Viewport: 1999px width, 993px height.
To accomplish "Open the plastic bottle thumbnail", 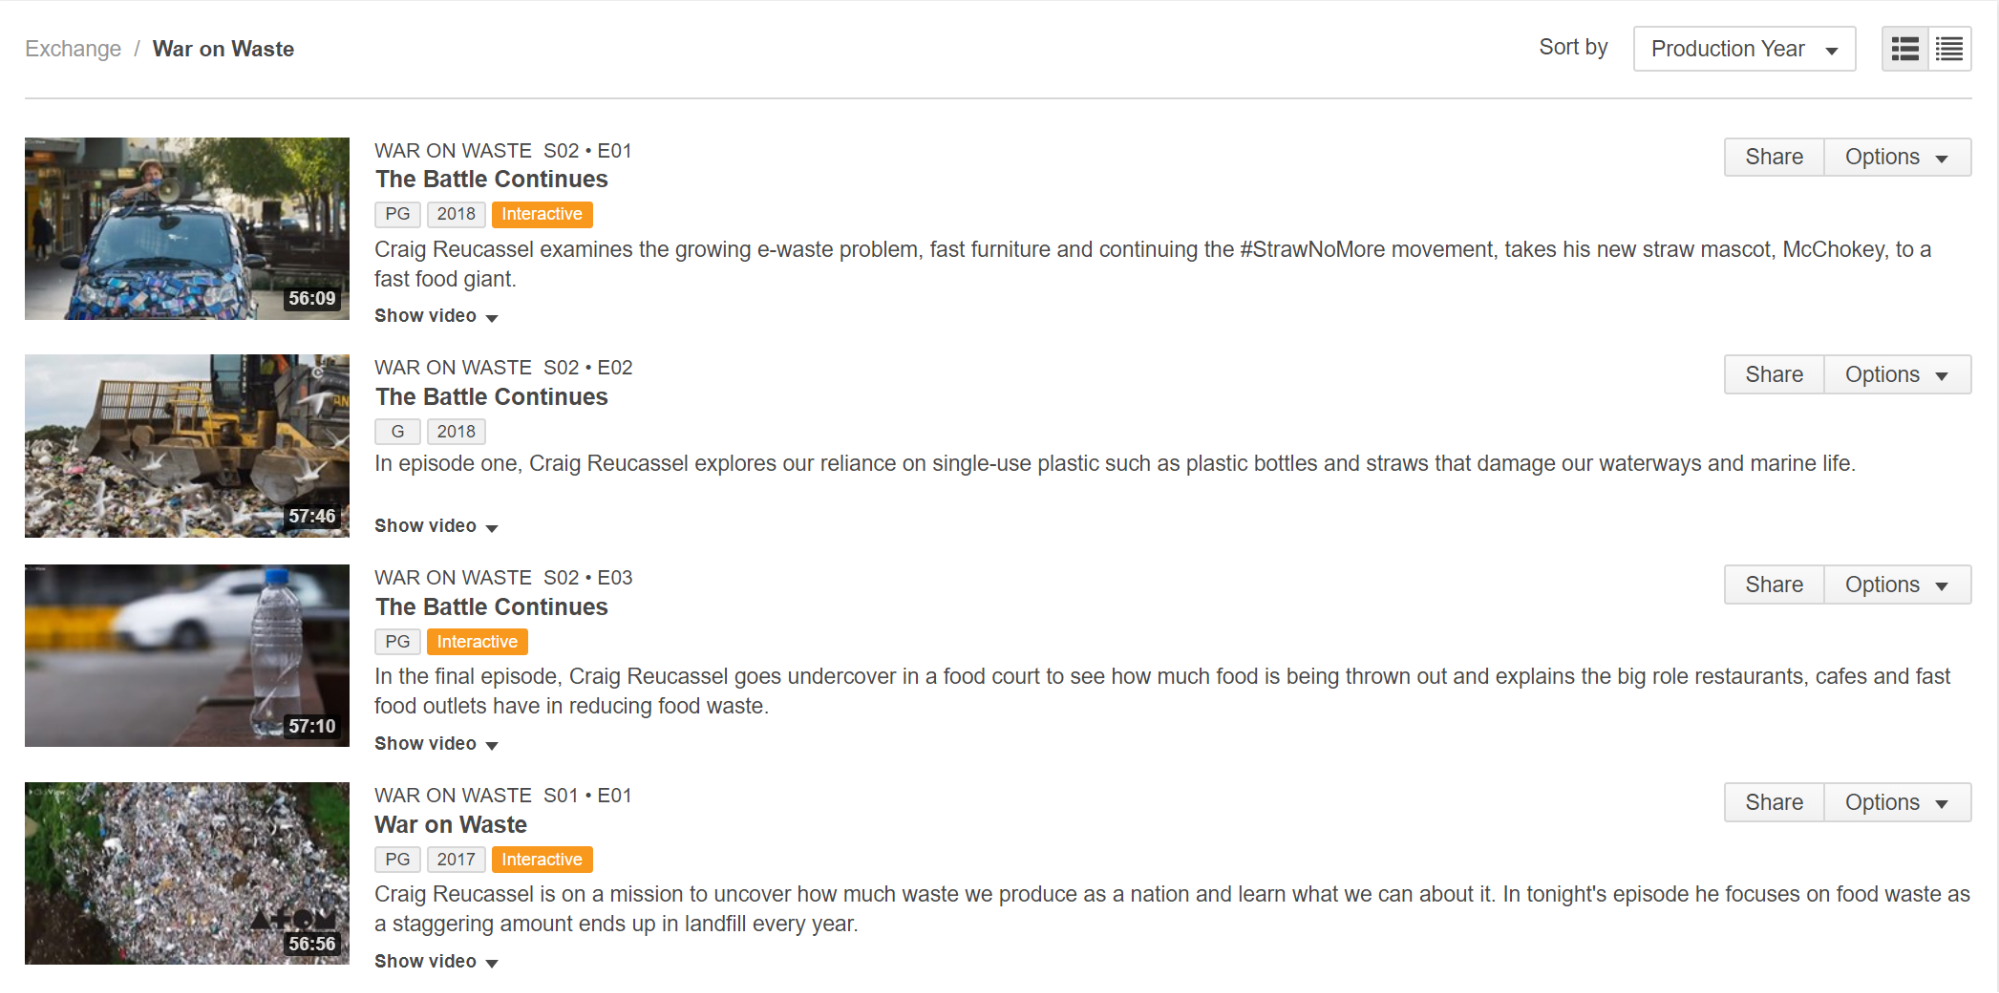I will coord(187,656).
